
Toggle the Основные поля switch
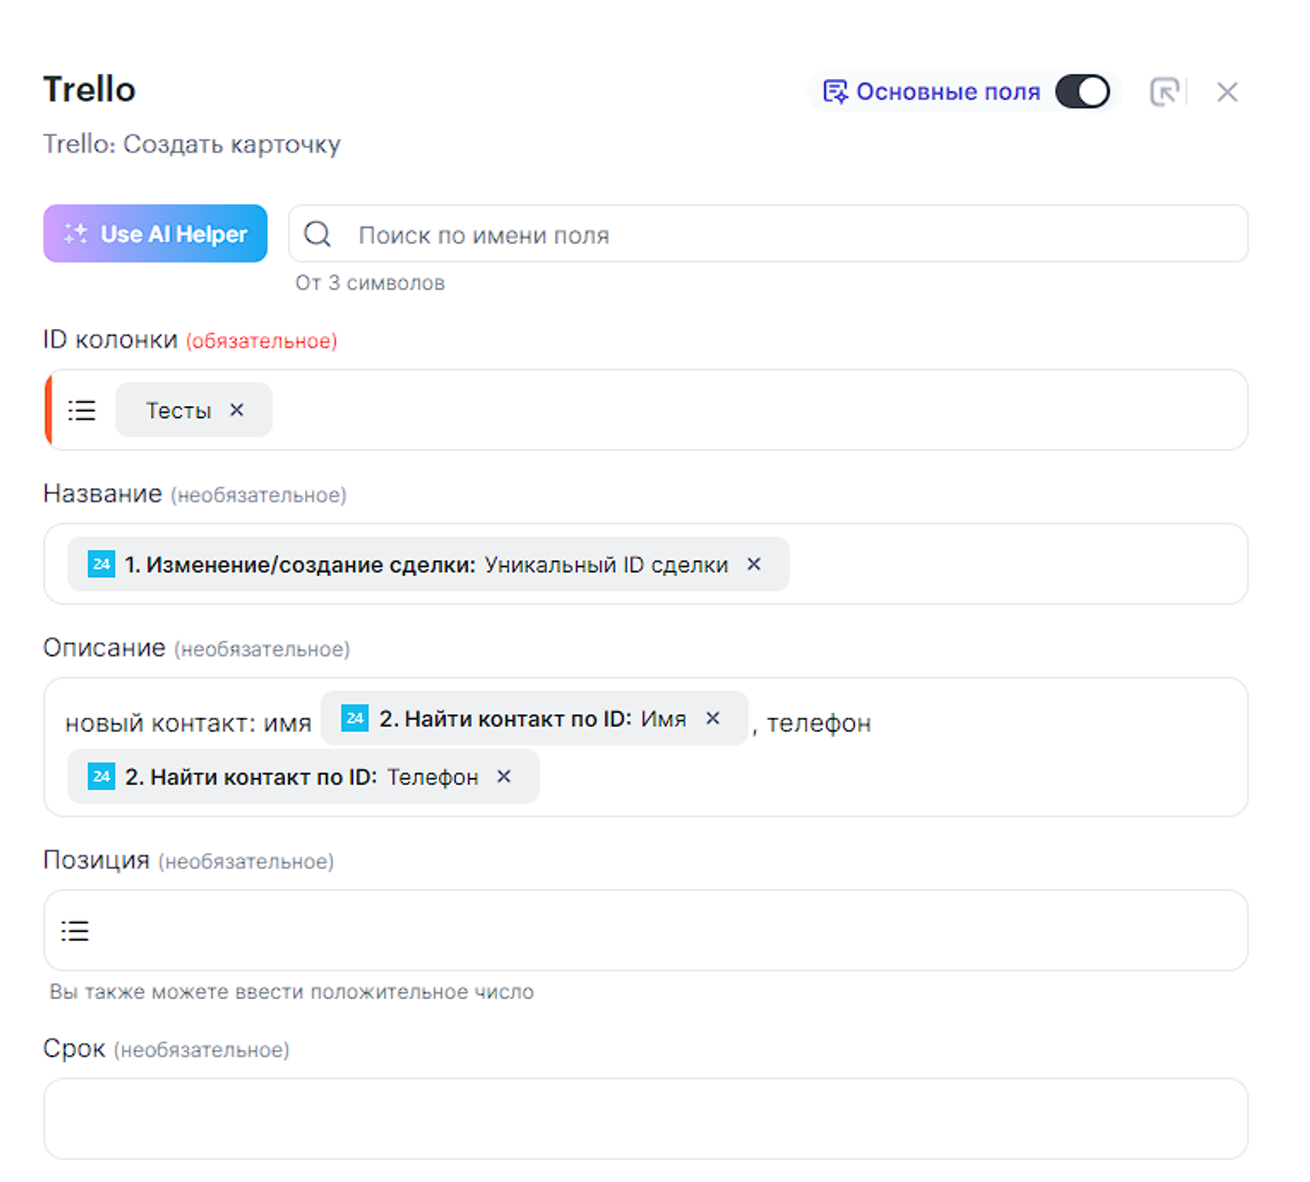1083,92
